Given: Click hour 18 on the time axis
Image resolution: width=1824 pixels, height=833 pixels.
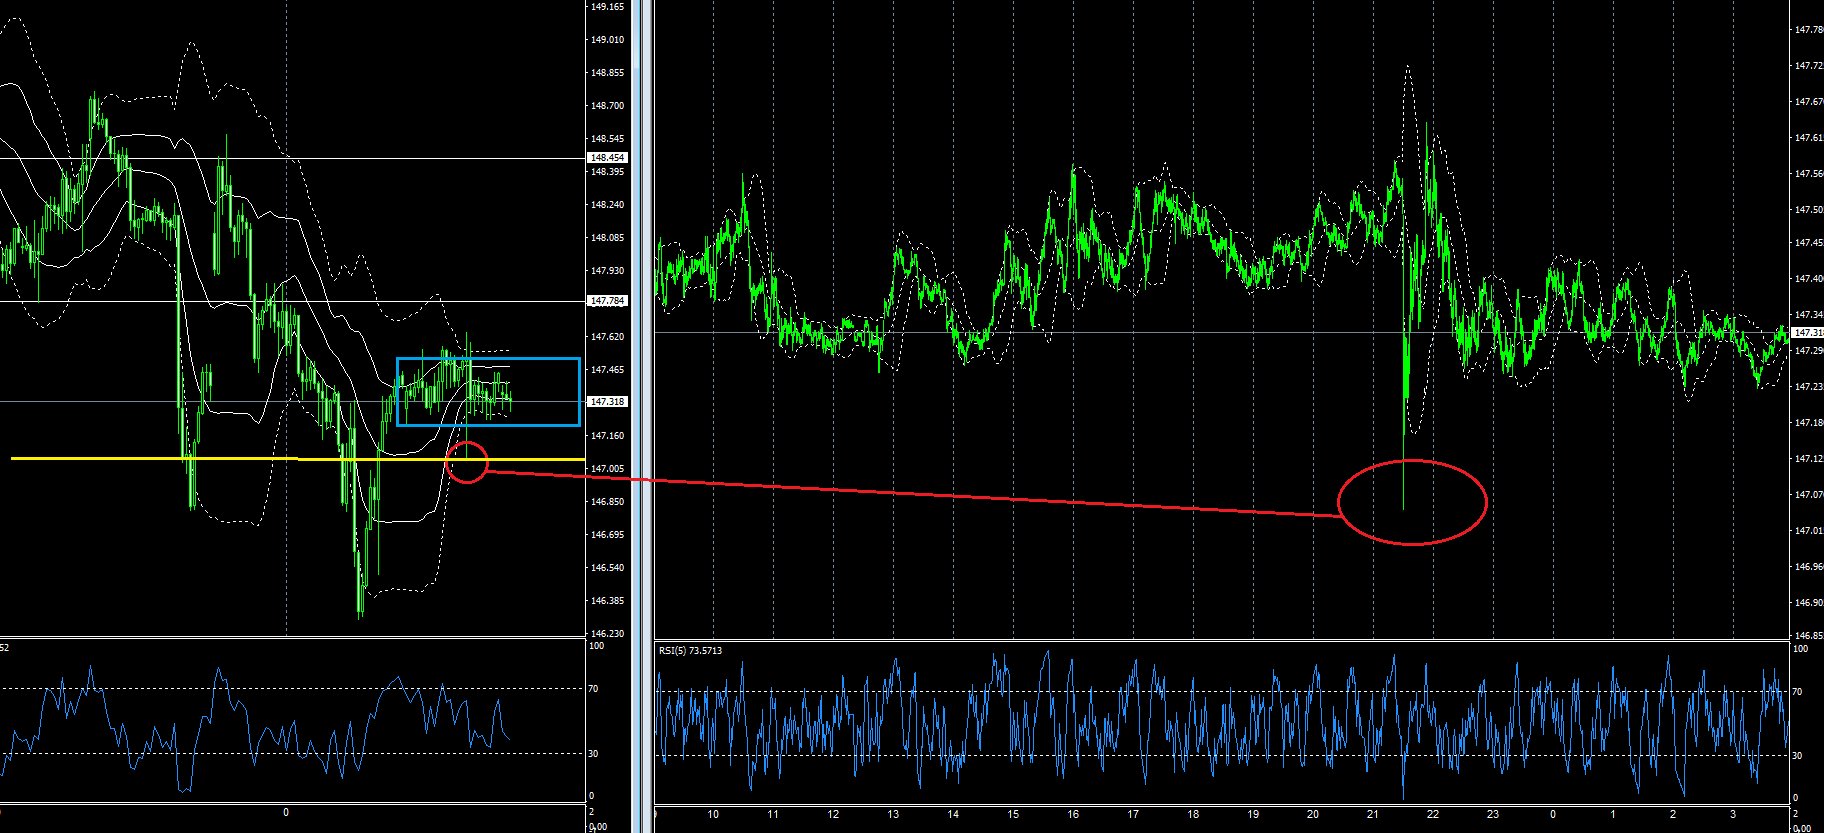Looking at the screenshot, I should (1193, 814).
